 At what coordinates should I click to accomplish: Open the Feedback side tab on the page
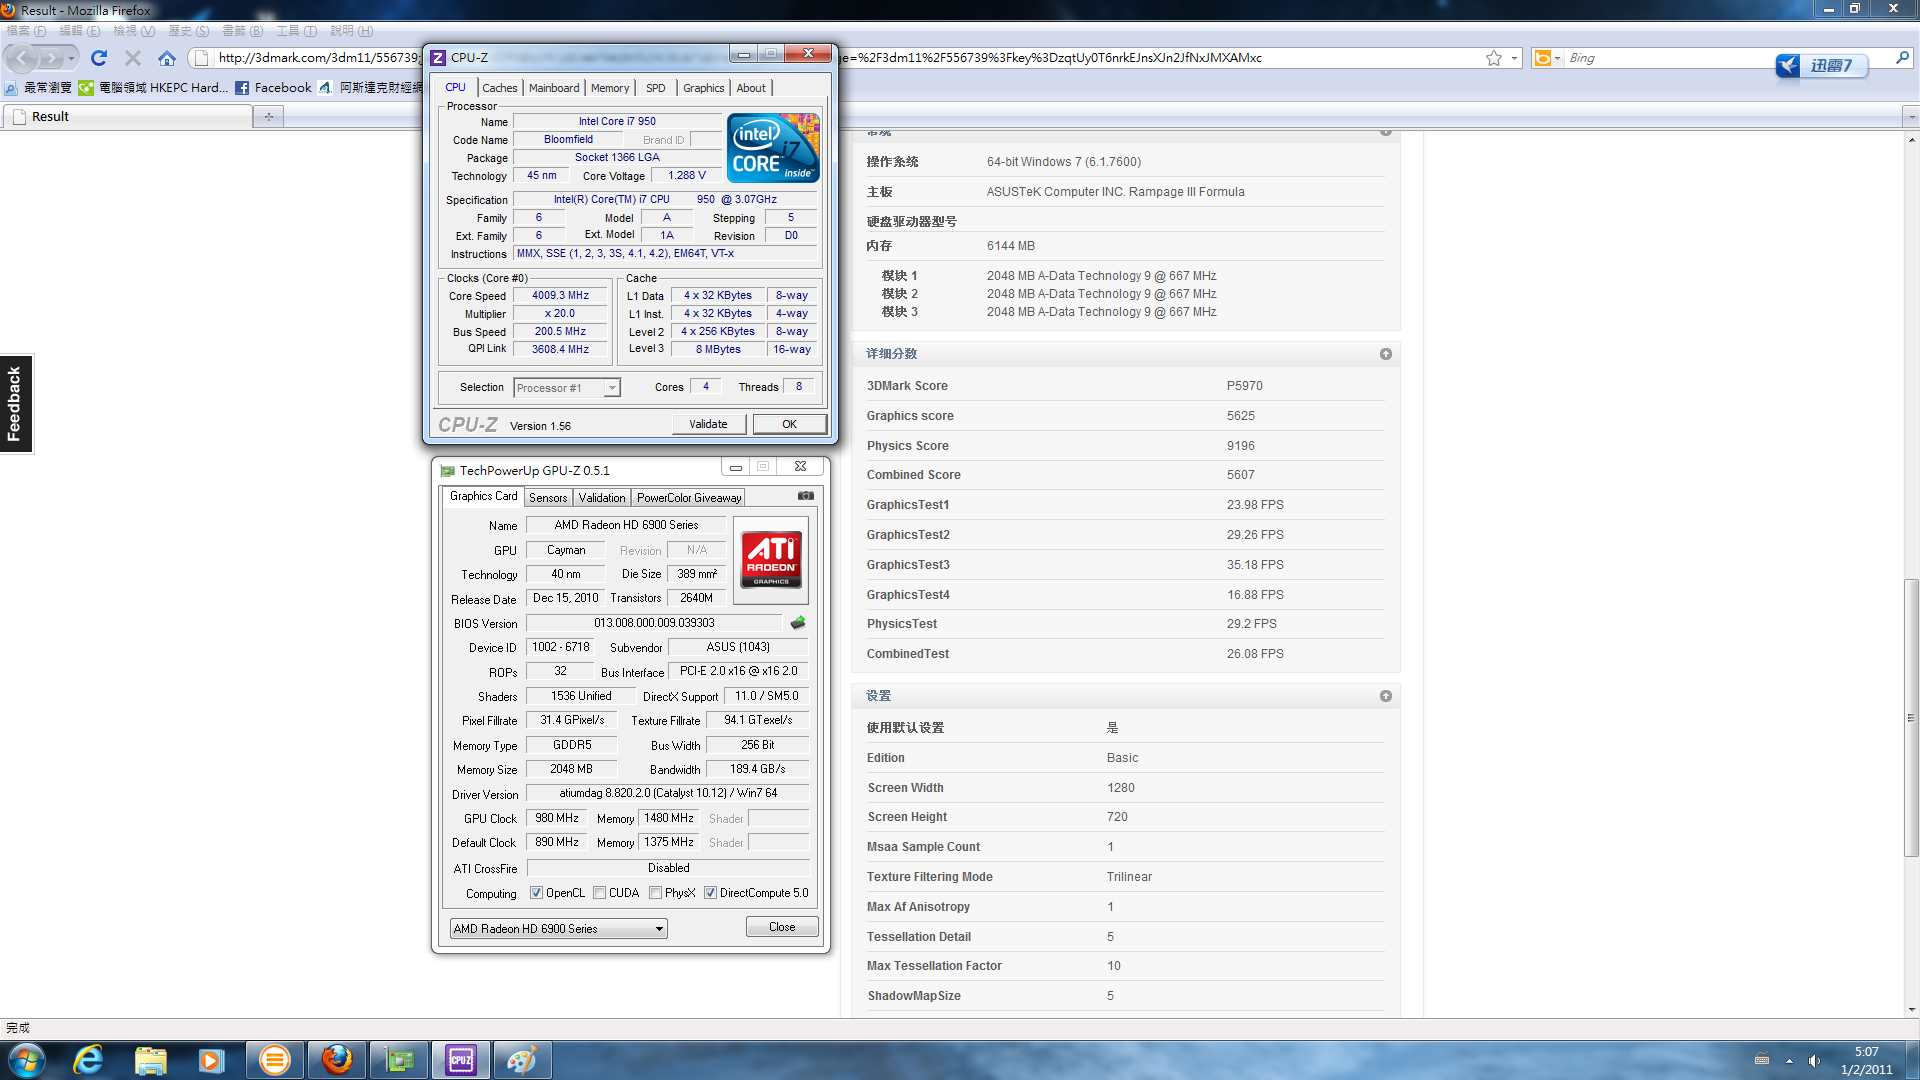[16, 404]
